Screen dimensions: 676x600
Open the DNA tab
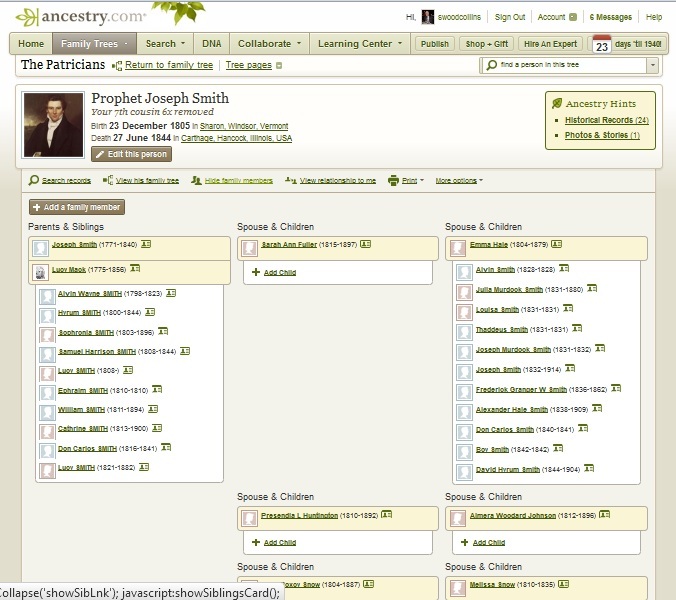click(x=212, y=44)
